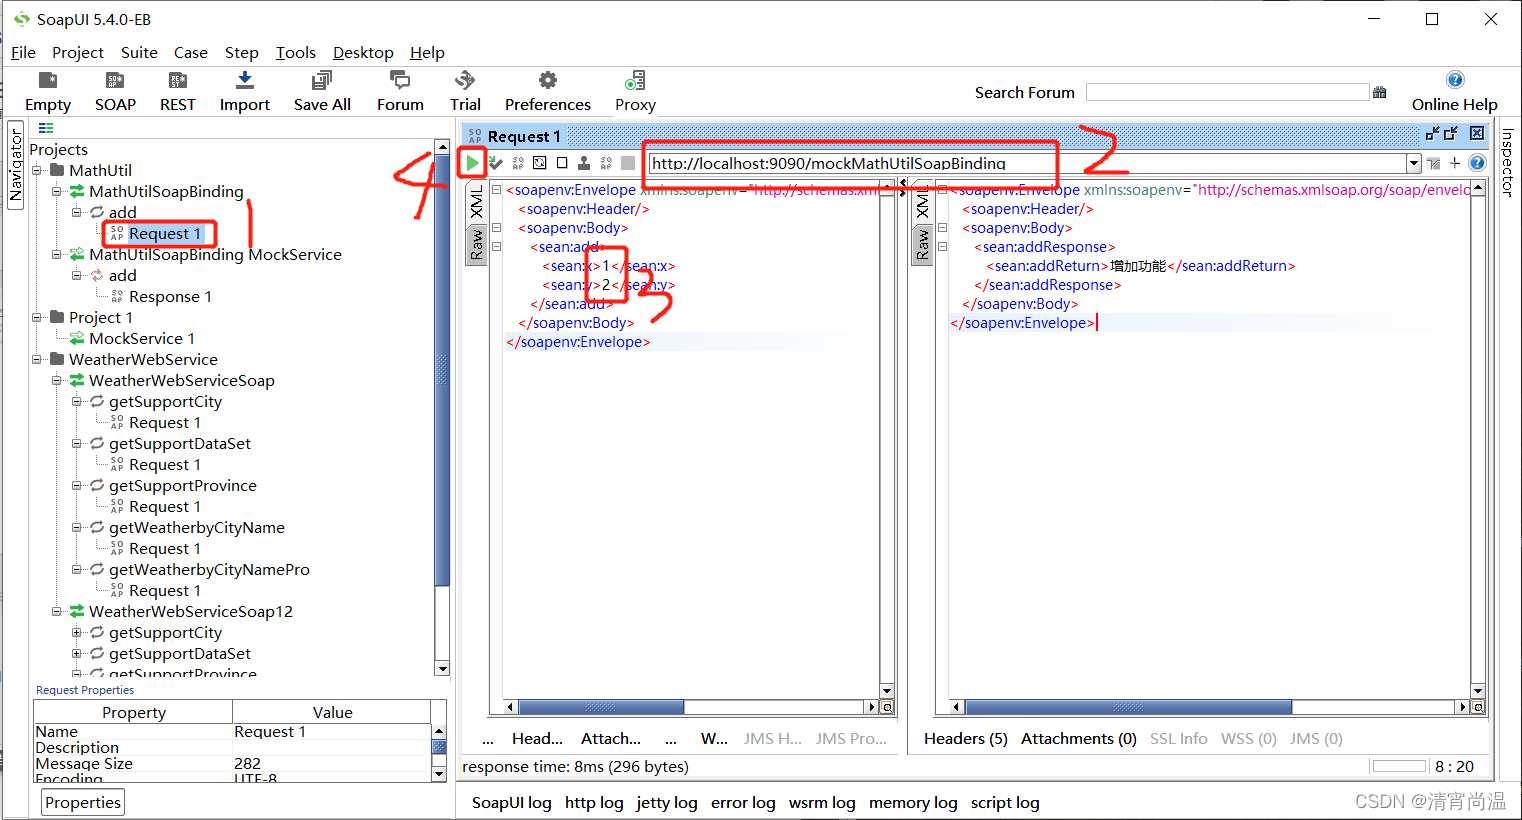Collapse MathUtilSoapBinding MockService node
The width and height of the screenshot is (1522, 820).
[x=57, y=254]
